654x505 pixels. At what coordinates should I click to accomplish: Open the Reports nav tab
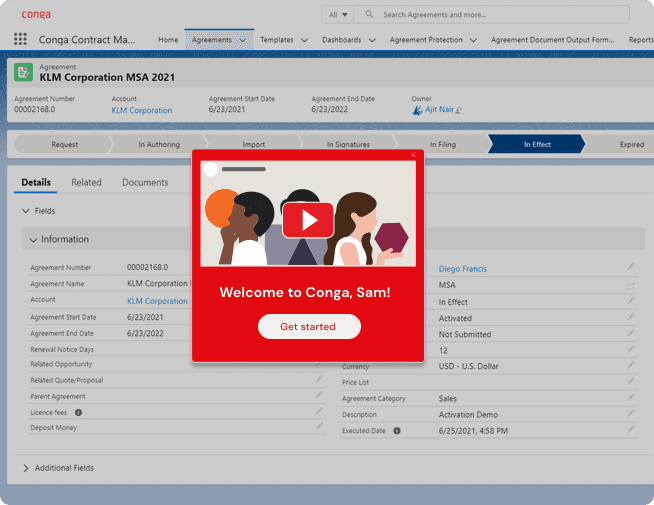click(x=641, y=40)
